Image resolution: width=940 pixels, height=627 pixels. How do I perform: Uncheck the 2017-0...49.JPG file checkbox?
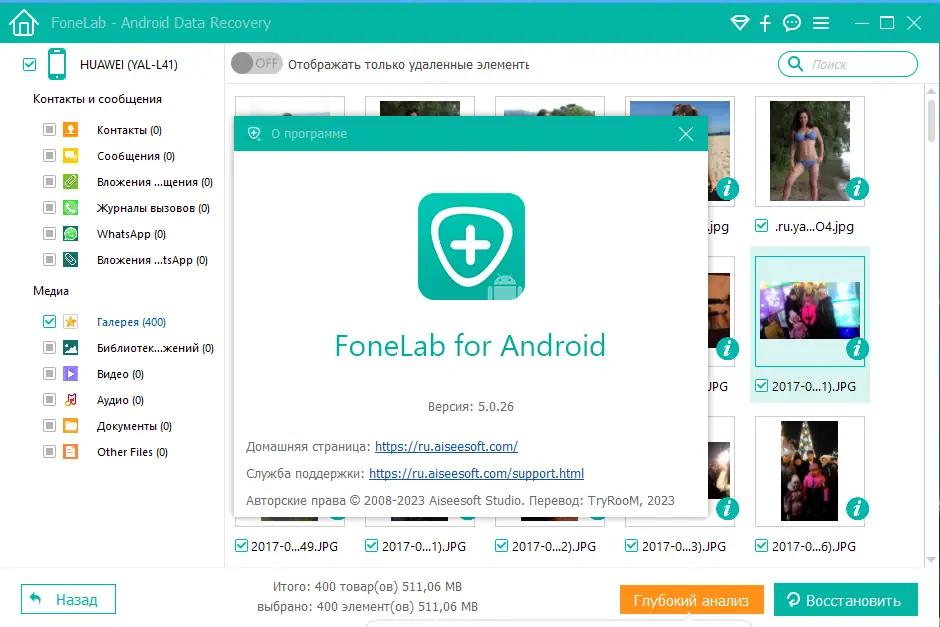pos(241,545)
